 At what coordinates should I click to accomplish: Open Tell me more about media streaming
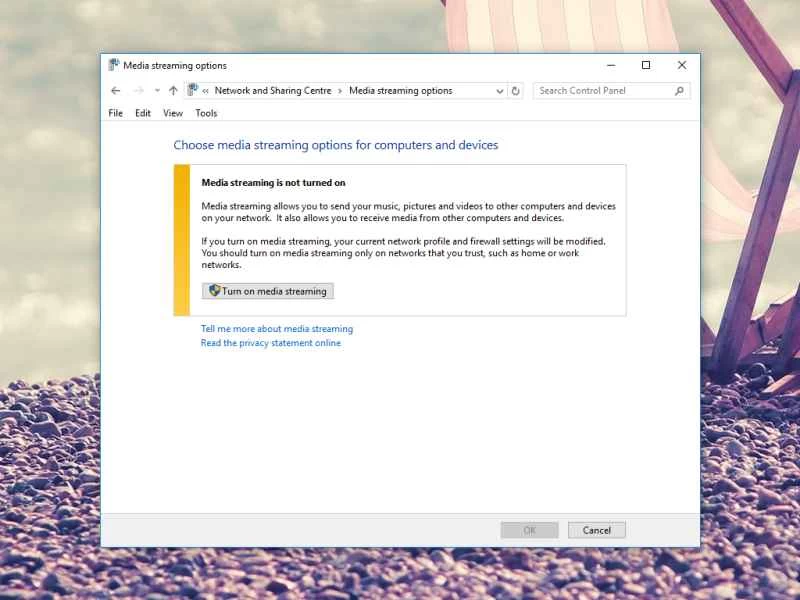pos(277,328)
